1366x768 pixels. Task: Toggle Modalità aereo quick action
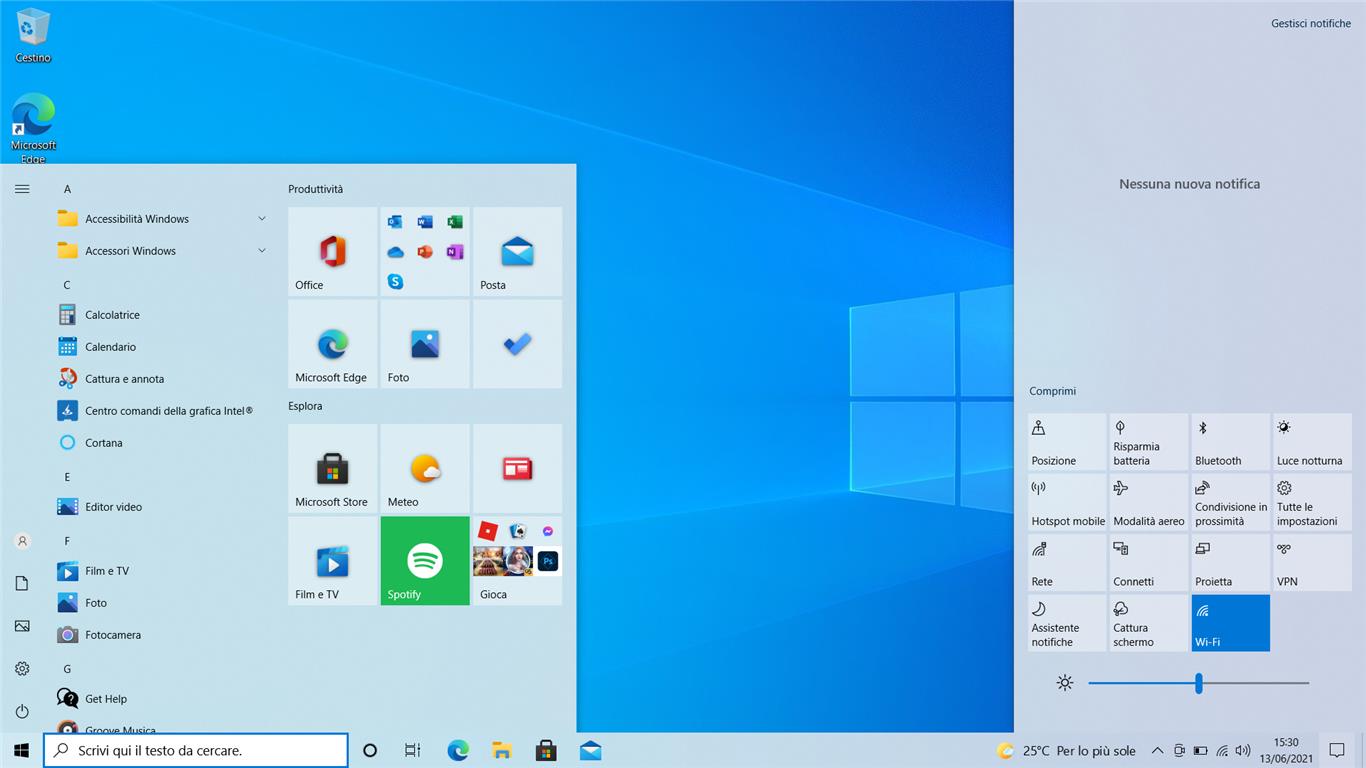(1148, 502)
